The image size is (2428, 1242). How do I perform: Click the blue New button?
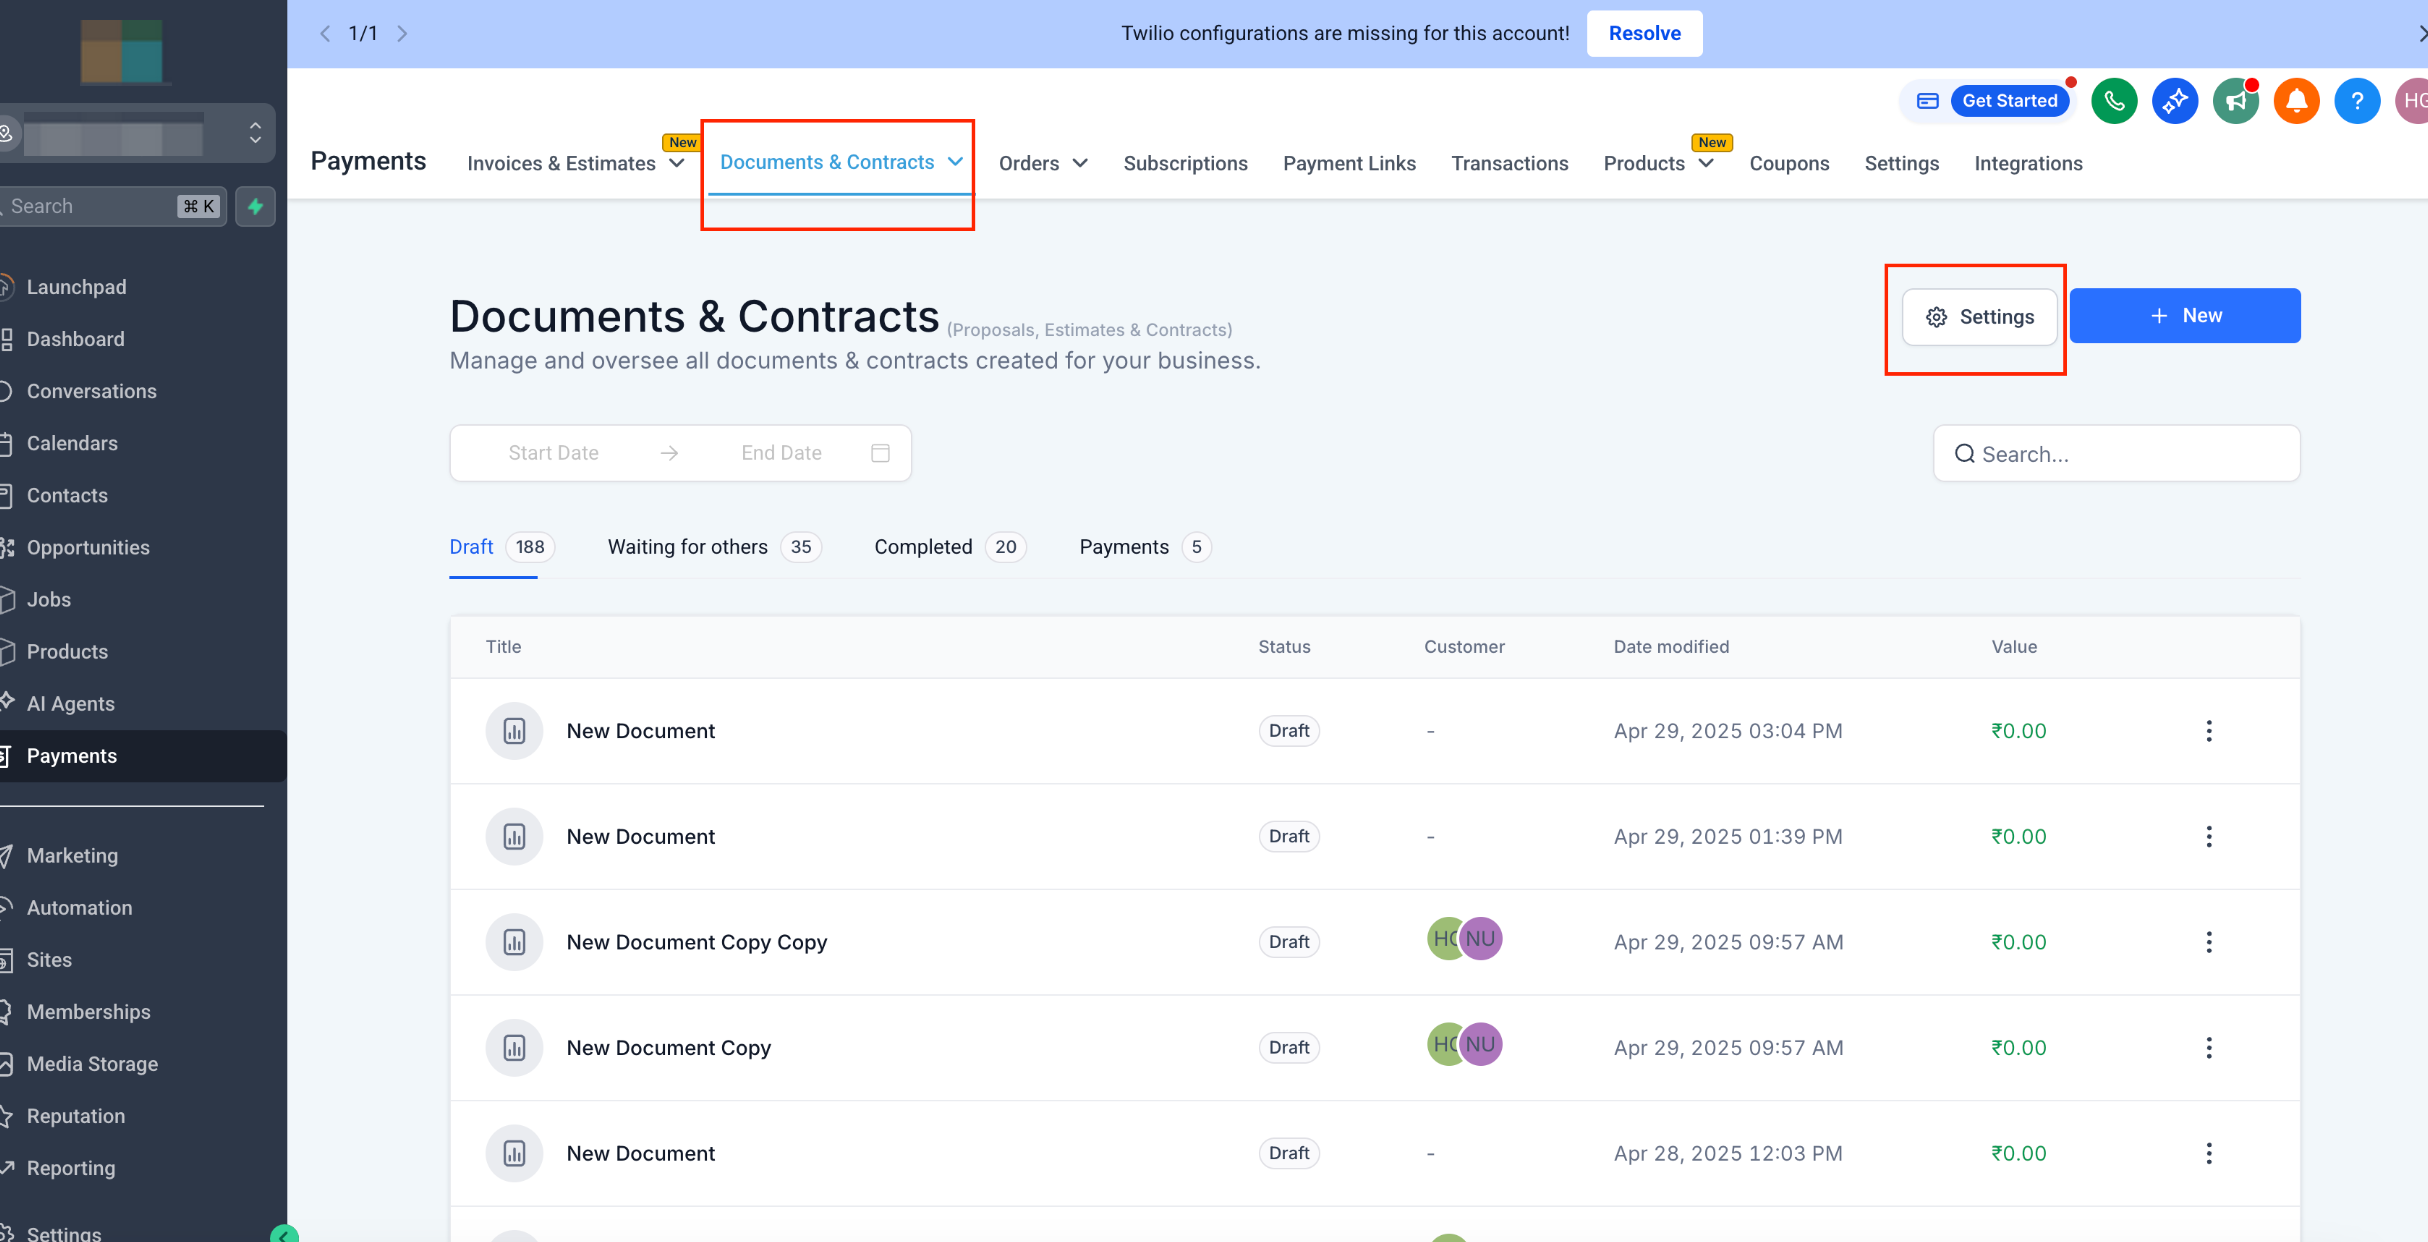pos(2184,316)
